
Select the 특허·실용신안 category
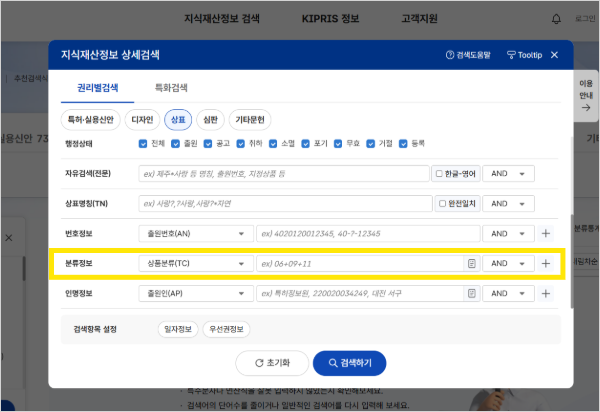pos(91,120)
